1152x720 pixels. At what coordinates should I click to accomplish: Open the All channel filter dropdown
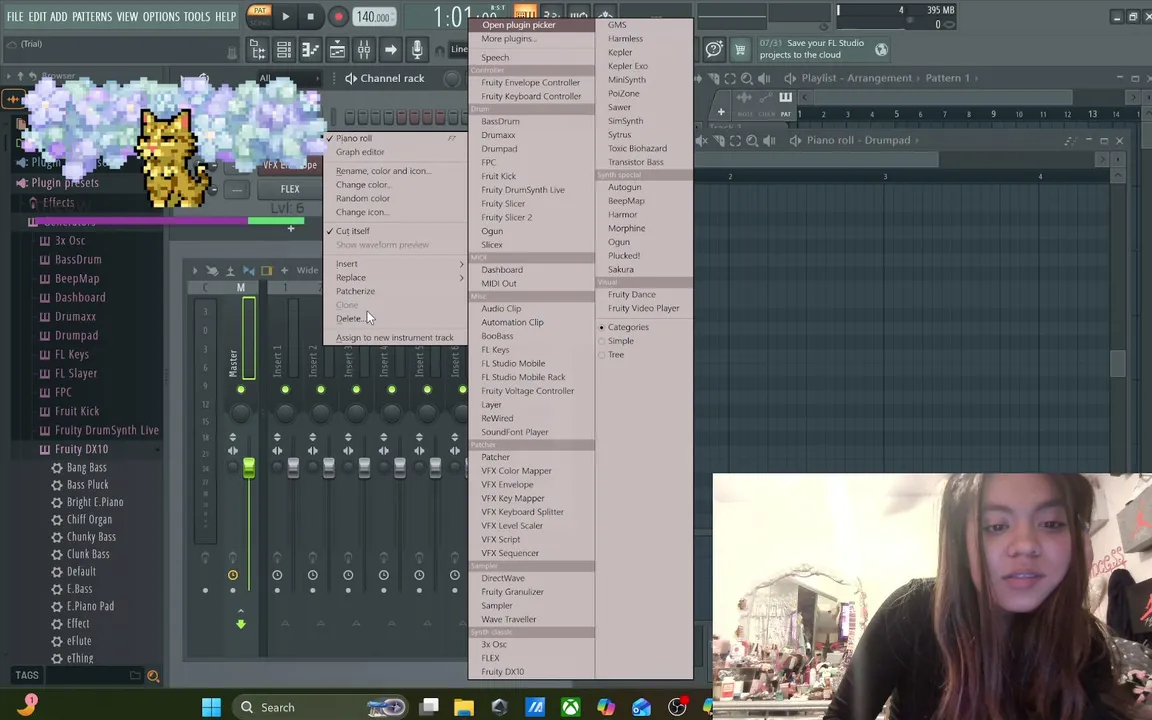[x=289, y=78]
